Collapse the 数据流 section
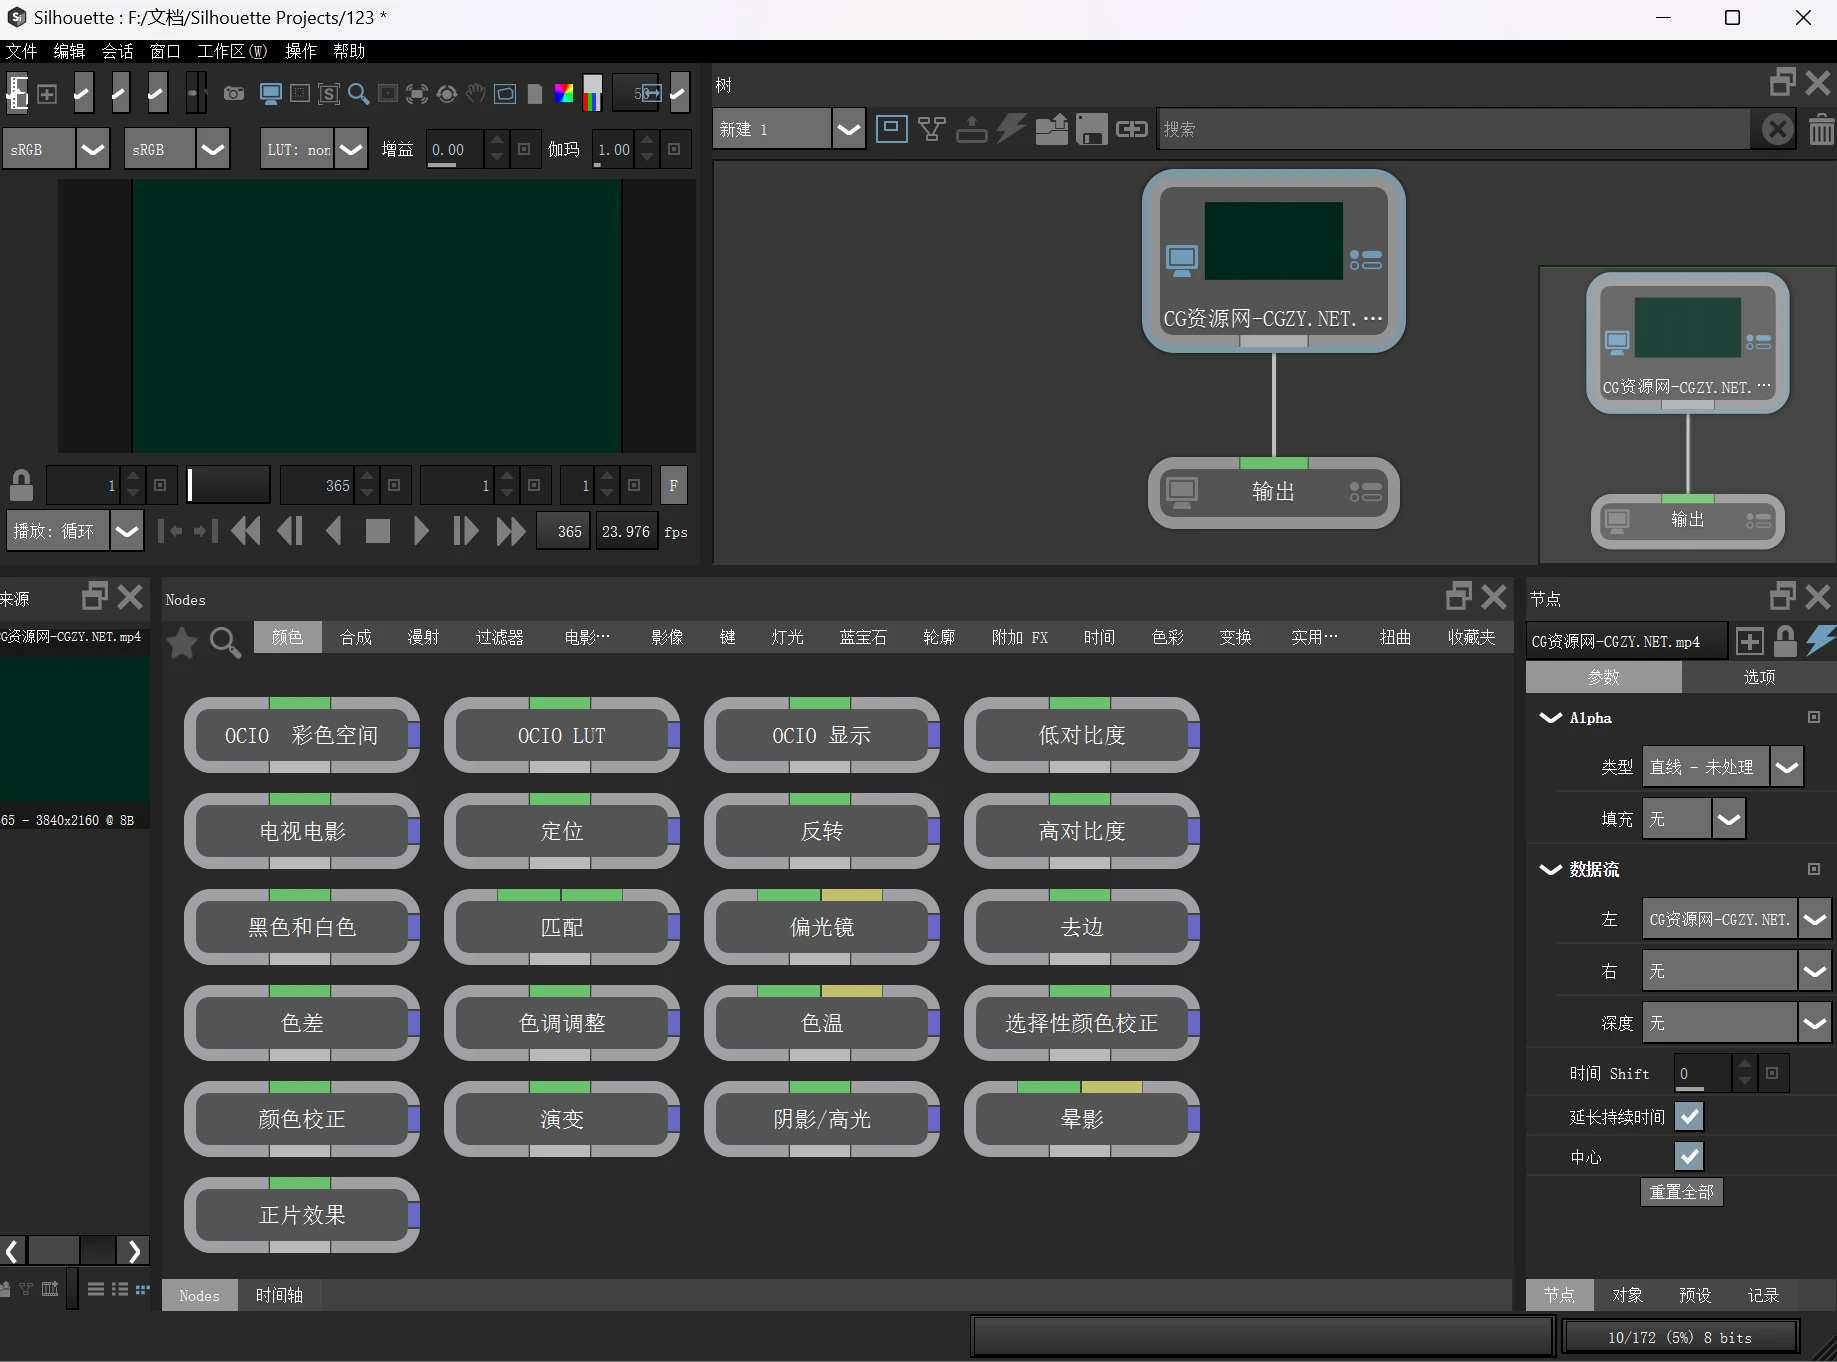This screenshot has height=1362, width=1837. coord(1550,869)
